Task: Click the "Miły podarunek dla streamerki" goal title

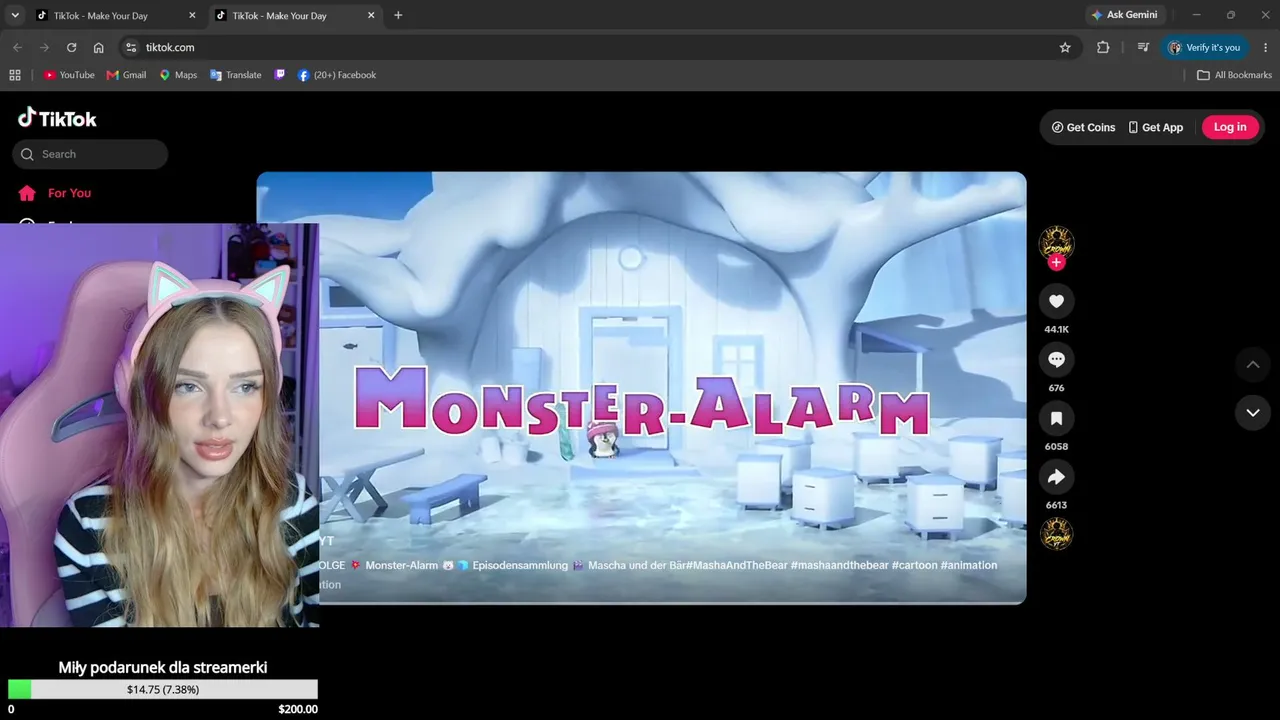Action: coord(163,667)
